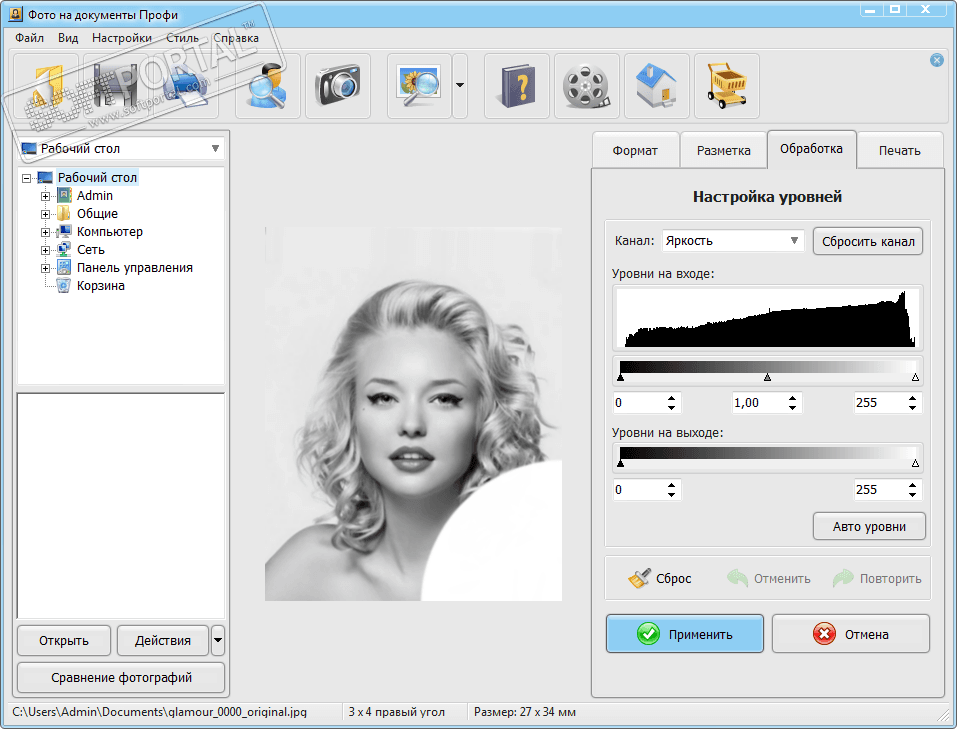Open the Стиль menu
This screenshot has width=957, height=729.
pos(182,38)
